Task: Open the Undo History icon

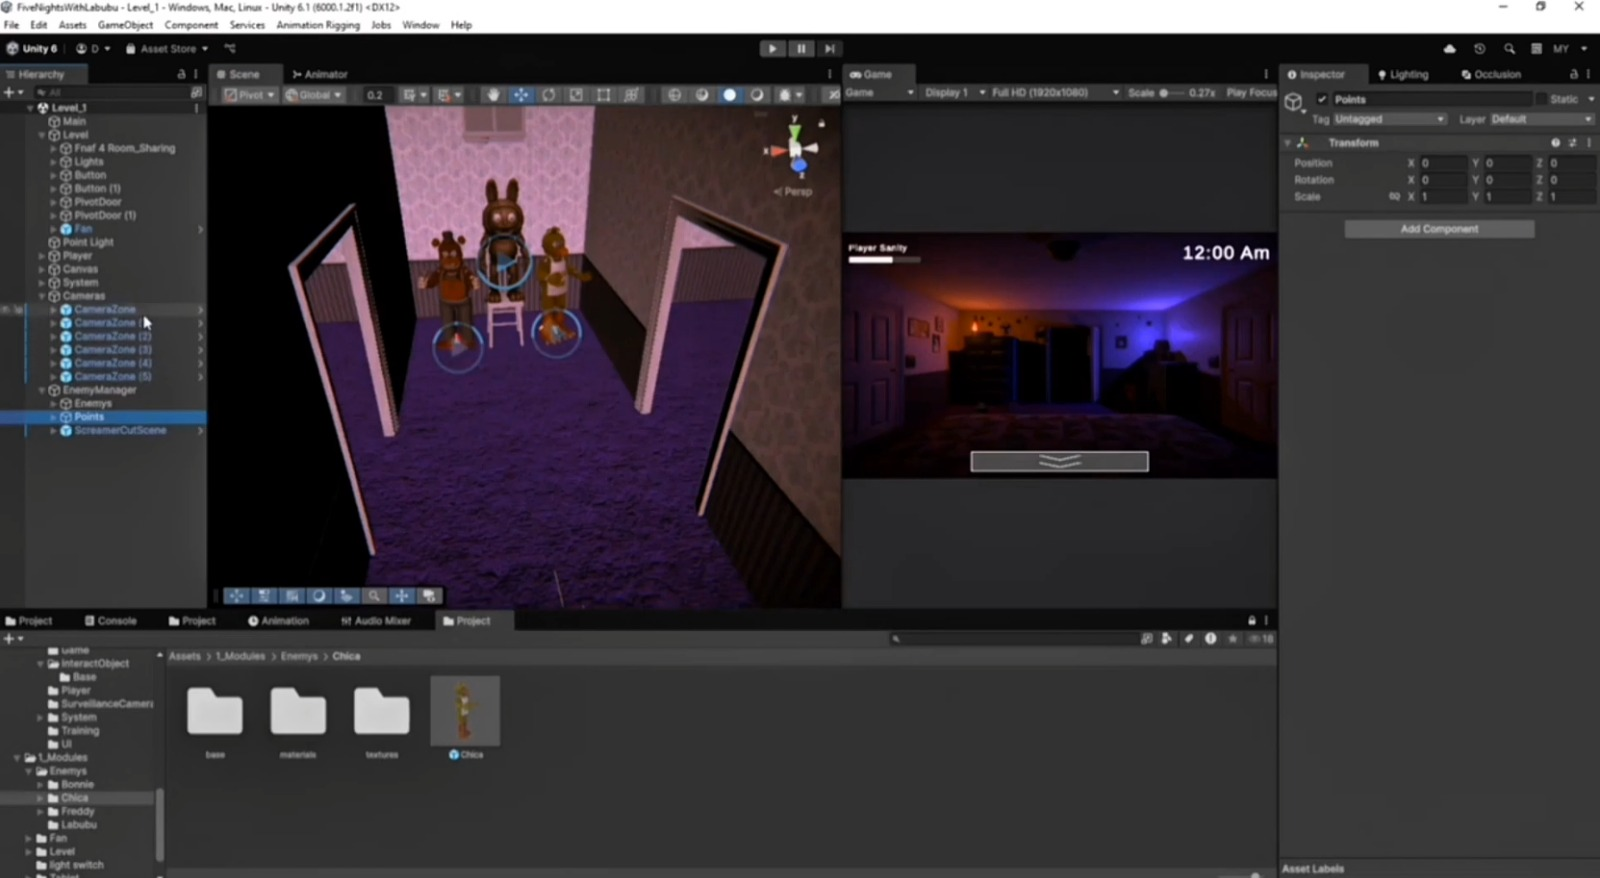Action: [1480, 48]
